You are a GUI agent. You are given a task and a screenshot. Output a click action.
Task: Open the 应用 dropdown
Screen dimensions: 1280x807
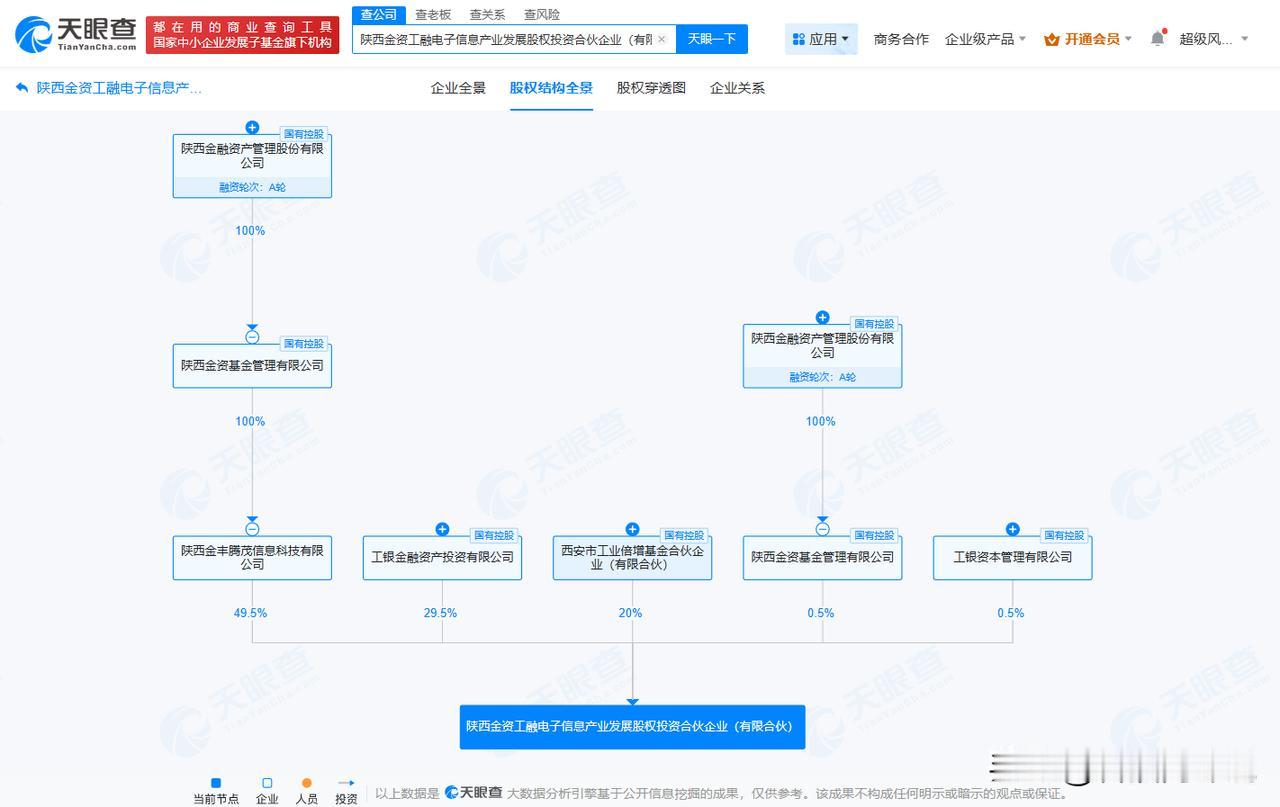[821, 39]
